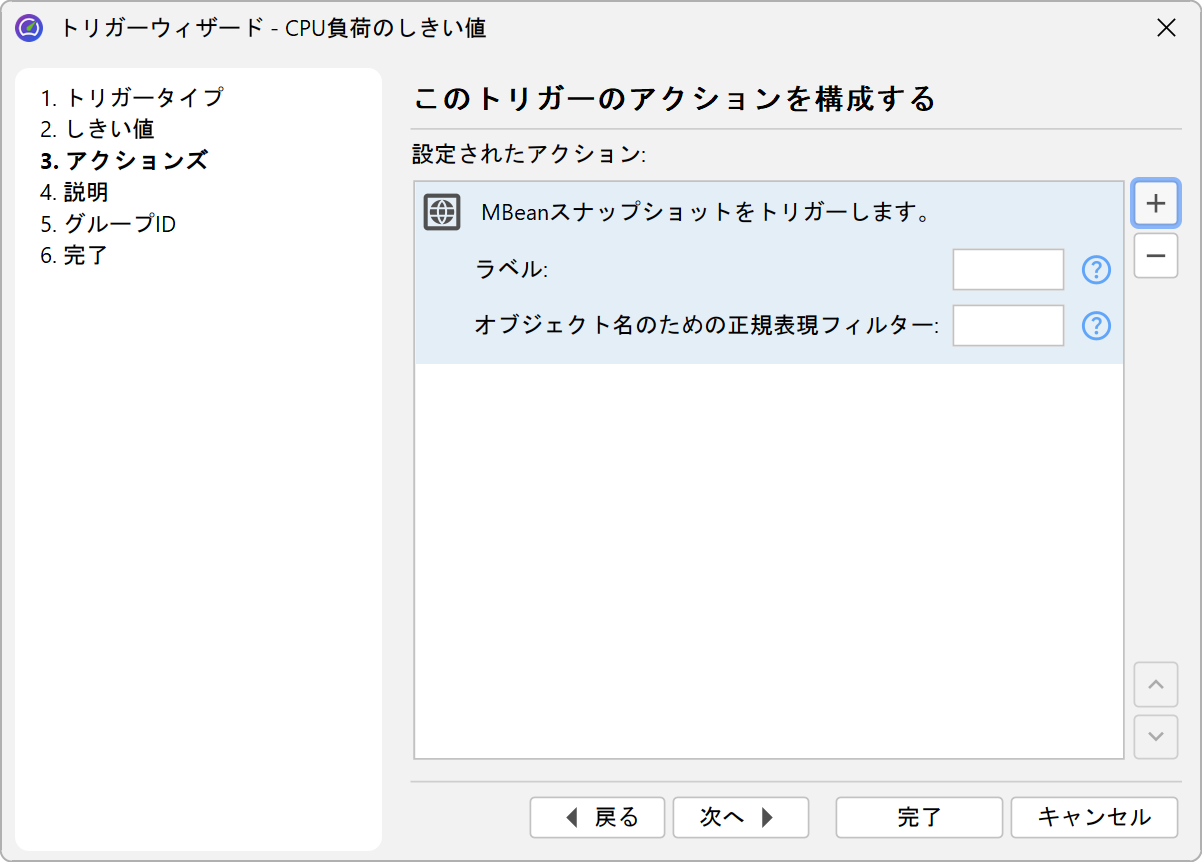1202x862 pixels.
Task: Select step 3 アクションズ in sidebar
Action: coord(124,160)
